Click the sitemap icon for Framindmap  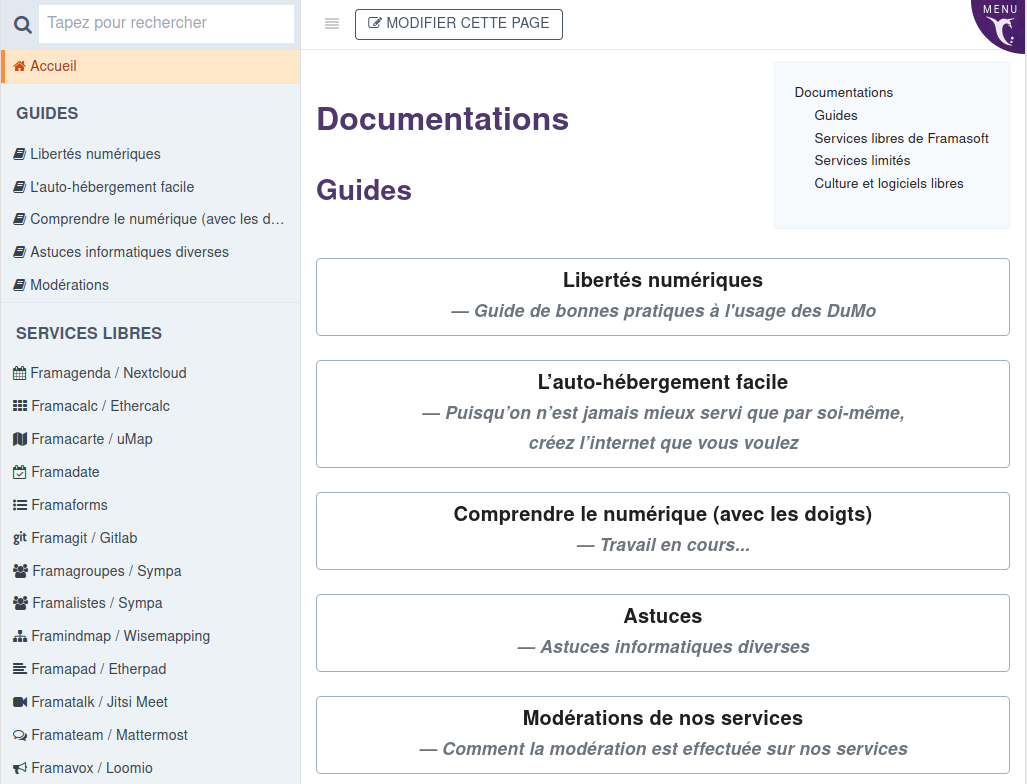point(20,636)
